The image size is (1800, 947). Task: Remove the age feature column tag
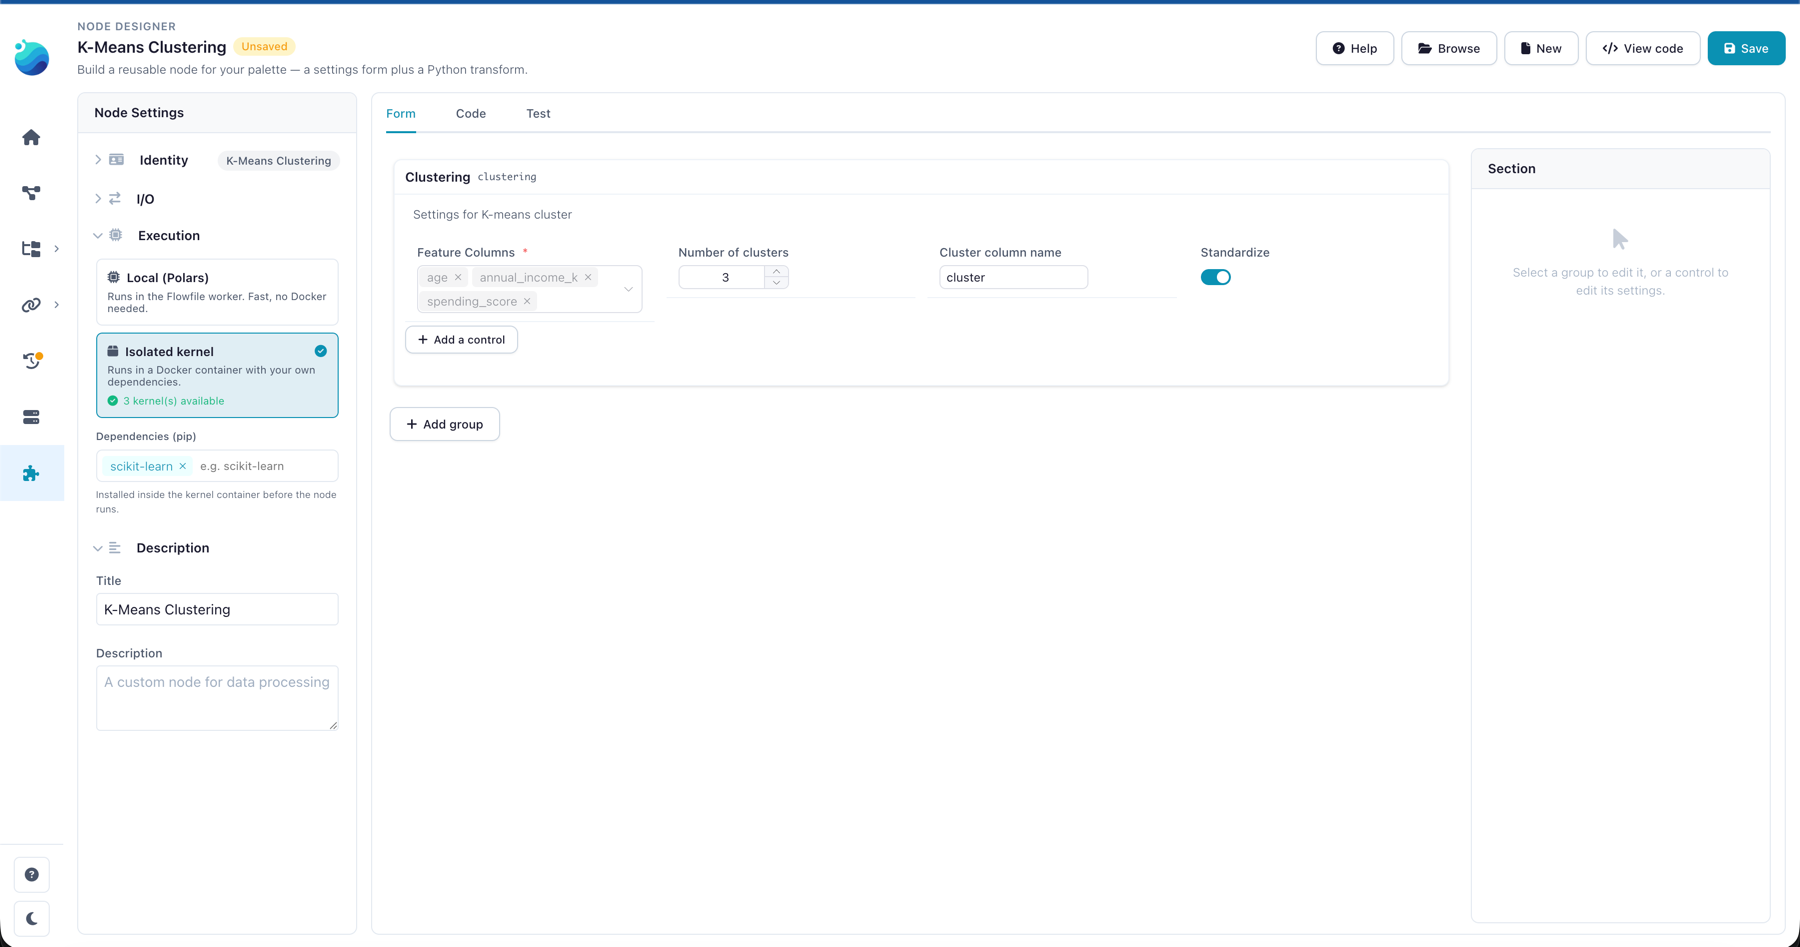tap(458, 277)
